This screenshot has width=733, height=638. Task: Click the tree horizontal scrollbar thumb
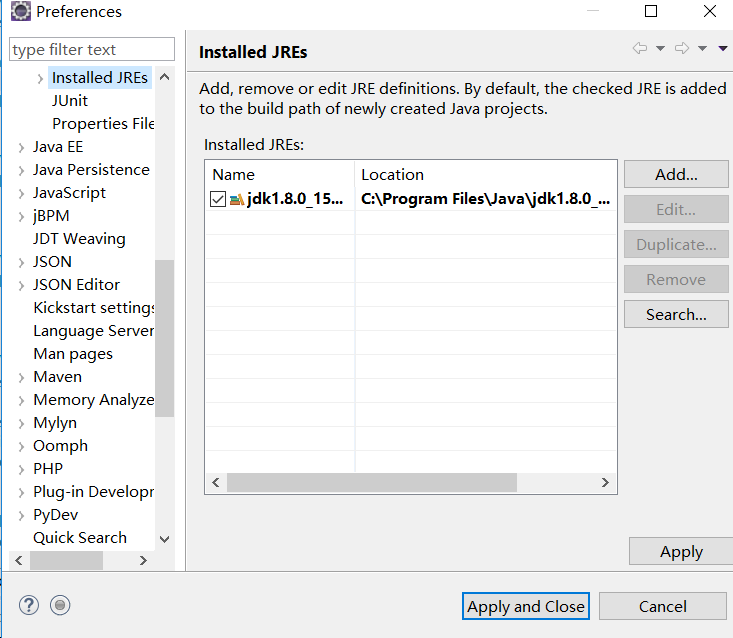pyautogui.click(x=66, y=560)
